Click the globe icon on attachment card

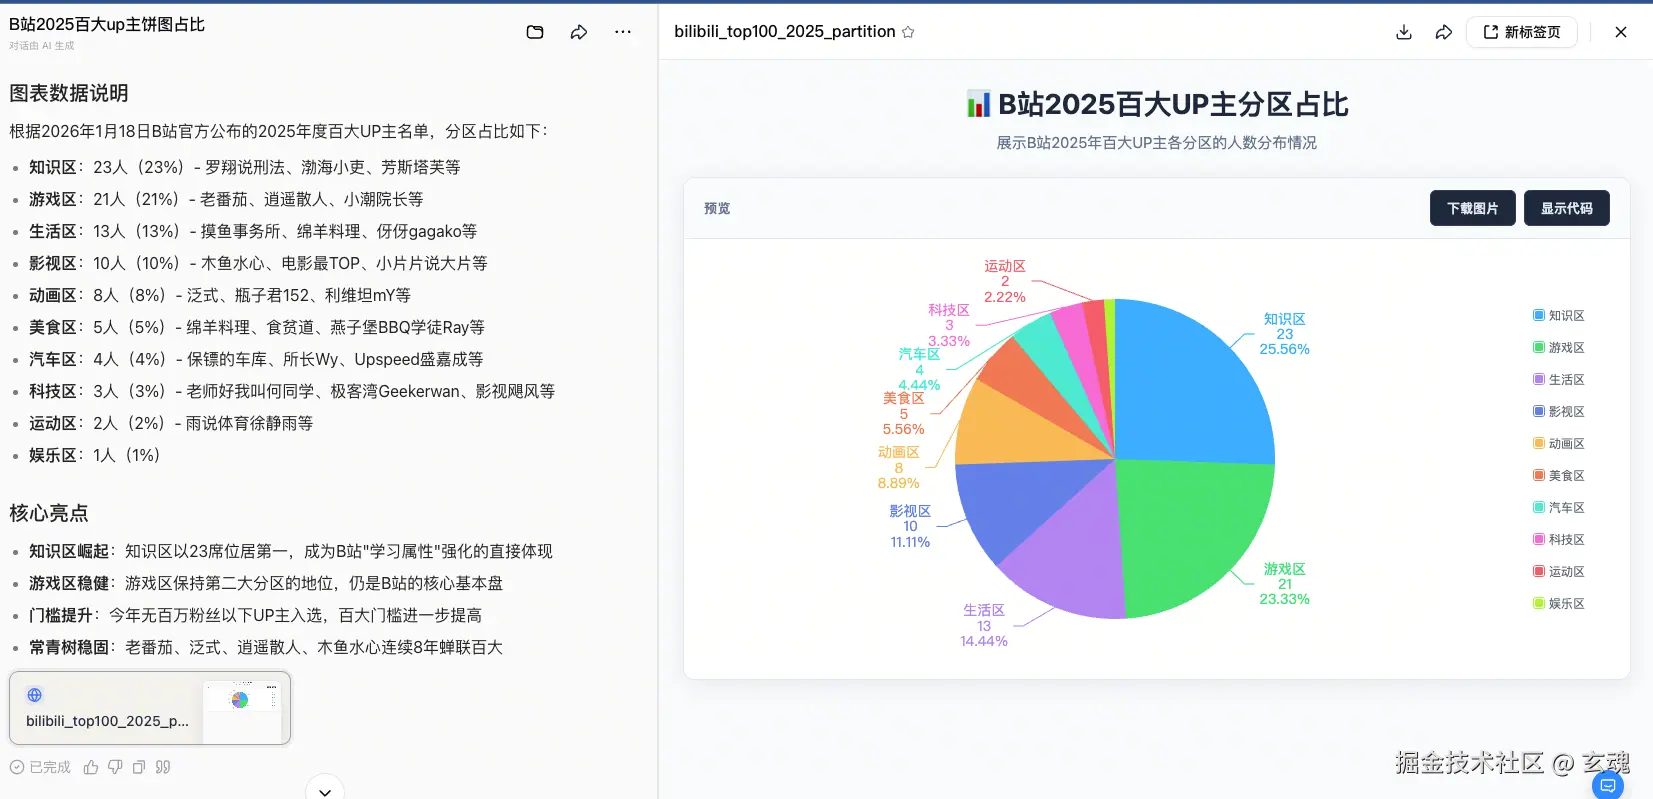35,695
